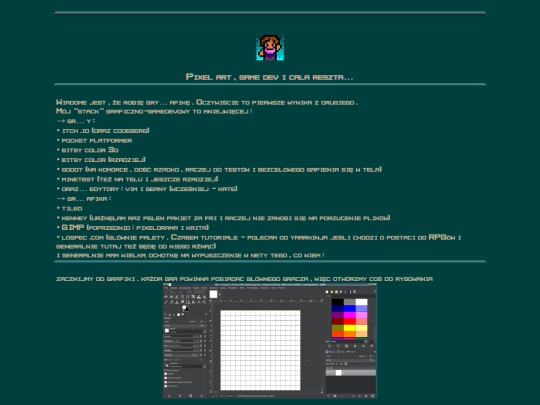
Task: Click the 'minetest (też na telu...' bullet
Action: pos(137,179)
